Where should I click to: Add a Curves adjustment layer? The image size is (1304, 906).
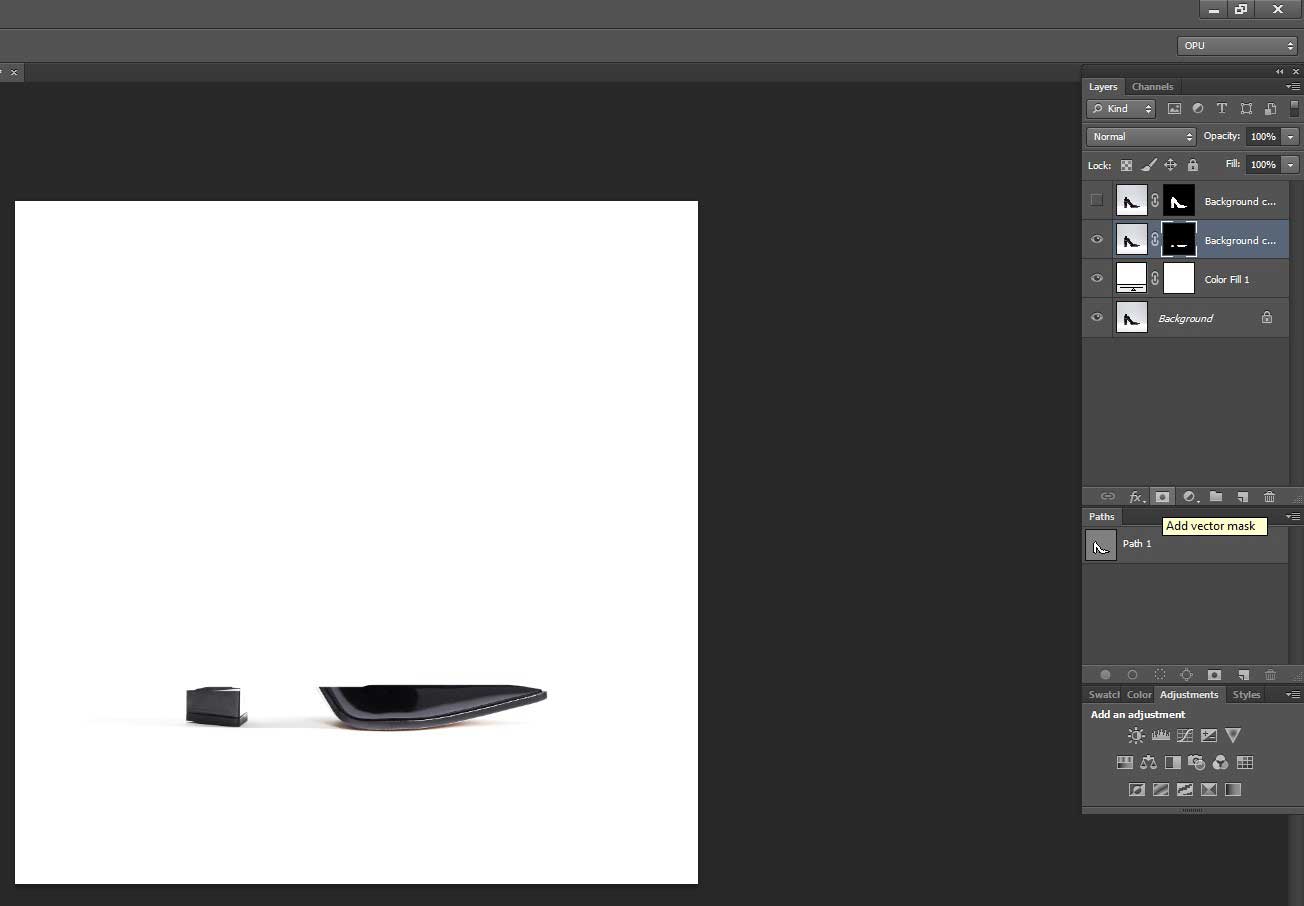coord(1184,735)
